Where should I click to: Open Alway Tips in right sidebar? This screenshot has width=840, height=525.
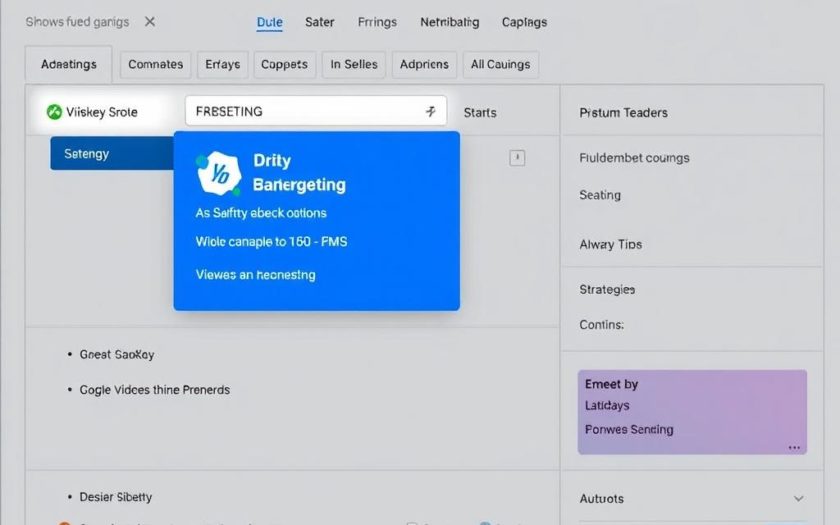(x=610, y=244)
